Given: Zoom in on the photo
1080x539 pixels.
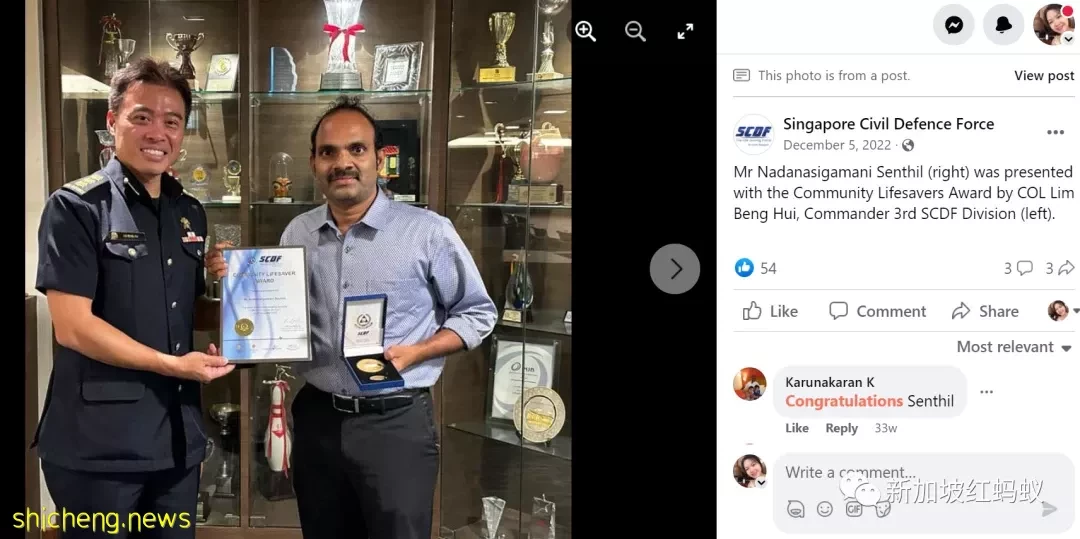Looking at the screenshot, I should click(585, 31).
